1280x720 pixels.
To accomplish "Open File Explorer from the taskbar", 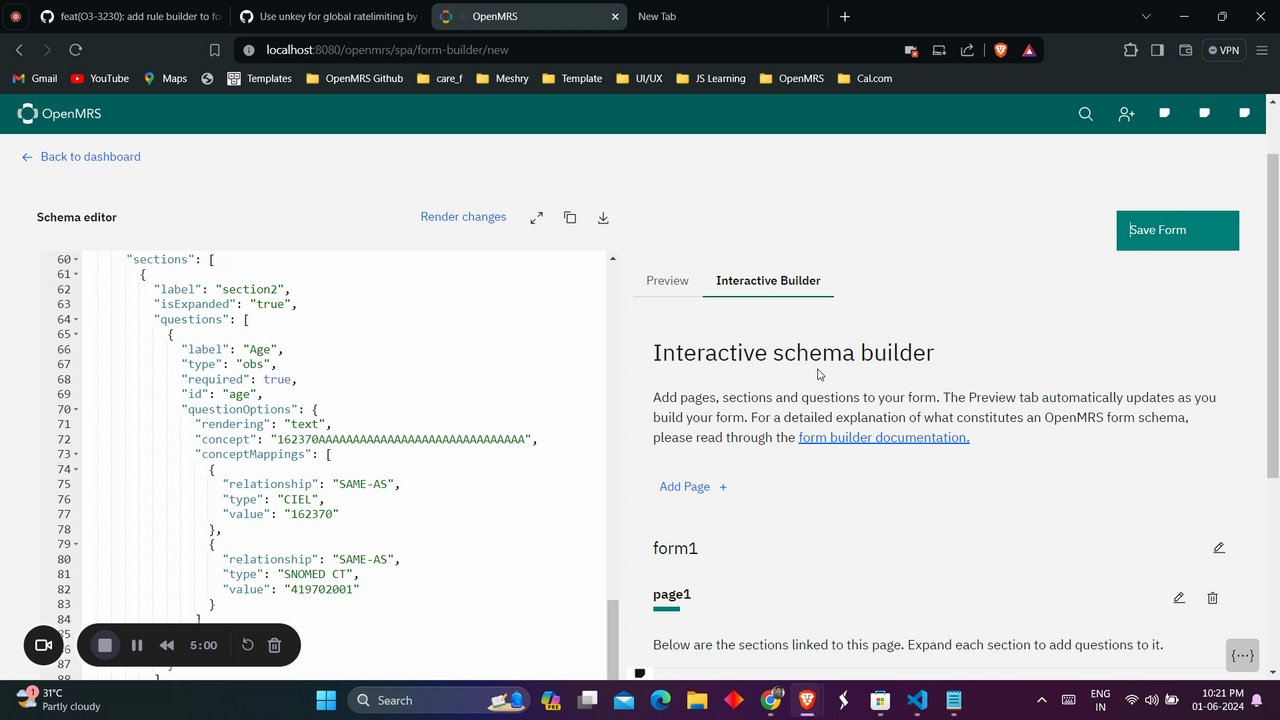I will 697,700.
